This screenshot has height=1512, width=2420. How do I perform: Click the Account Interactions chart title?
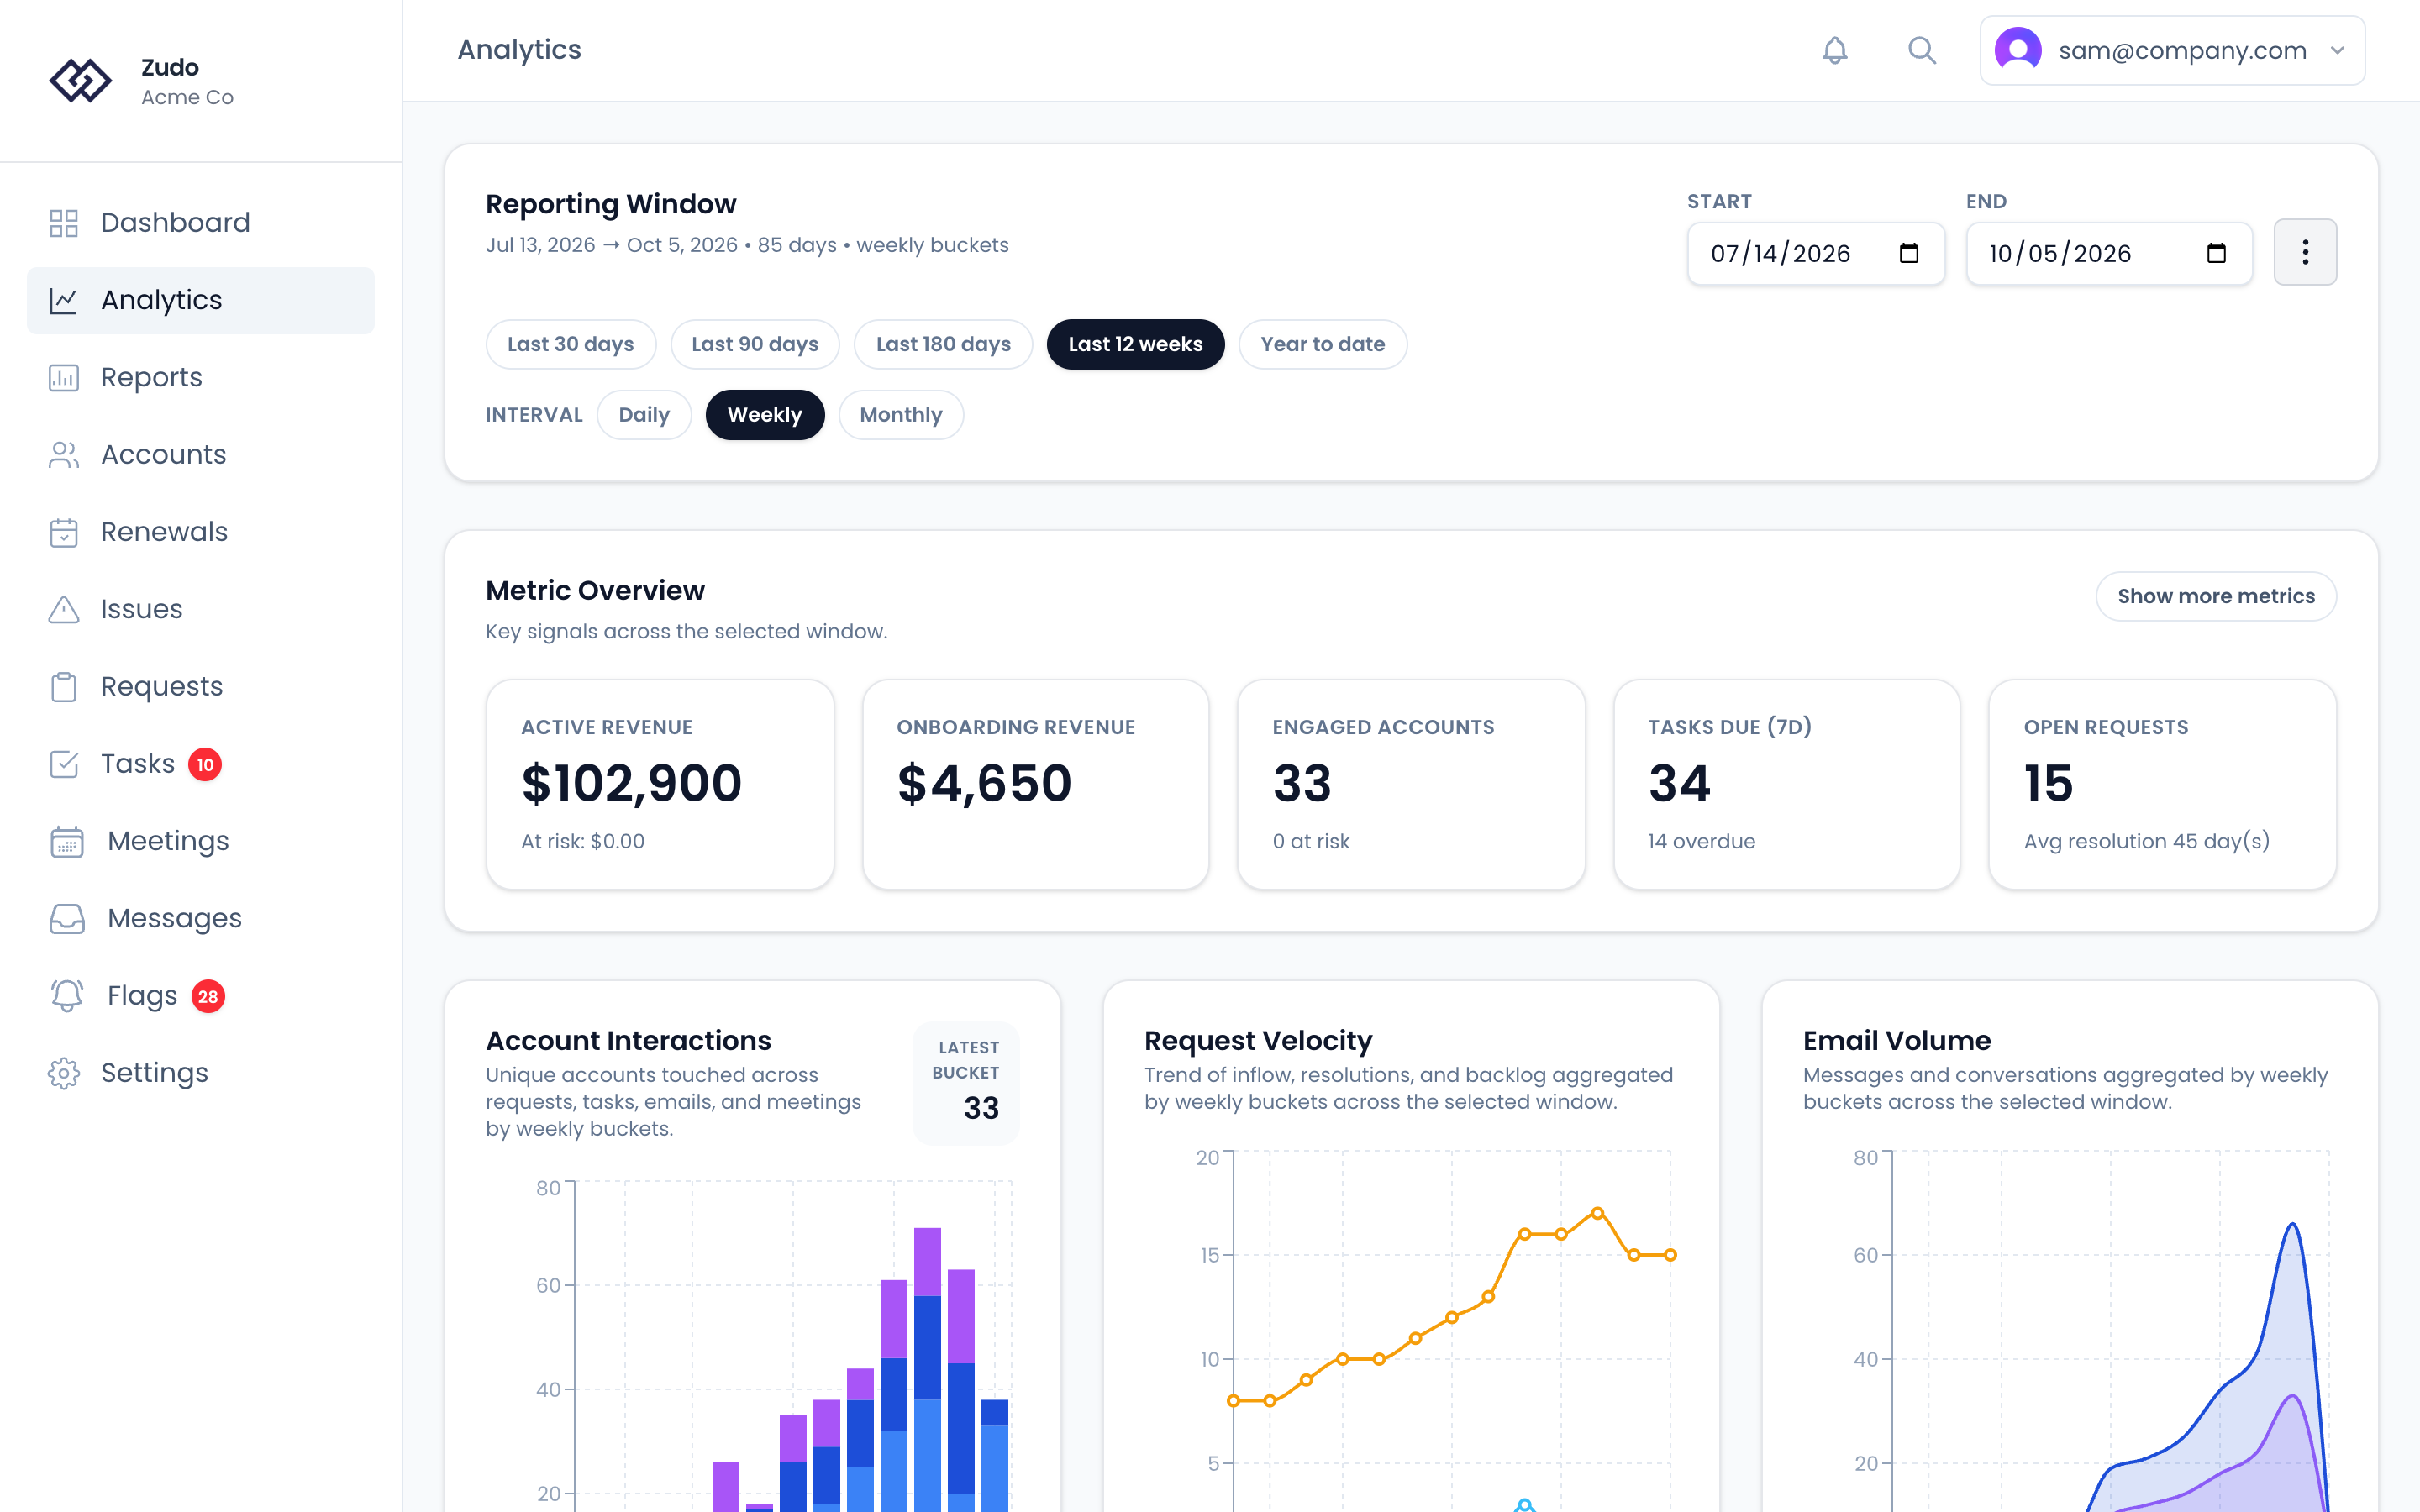point(628,1041)
